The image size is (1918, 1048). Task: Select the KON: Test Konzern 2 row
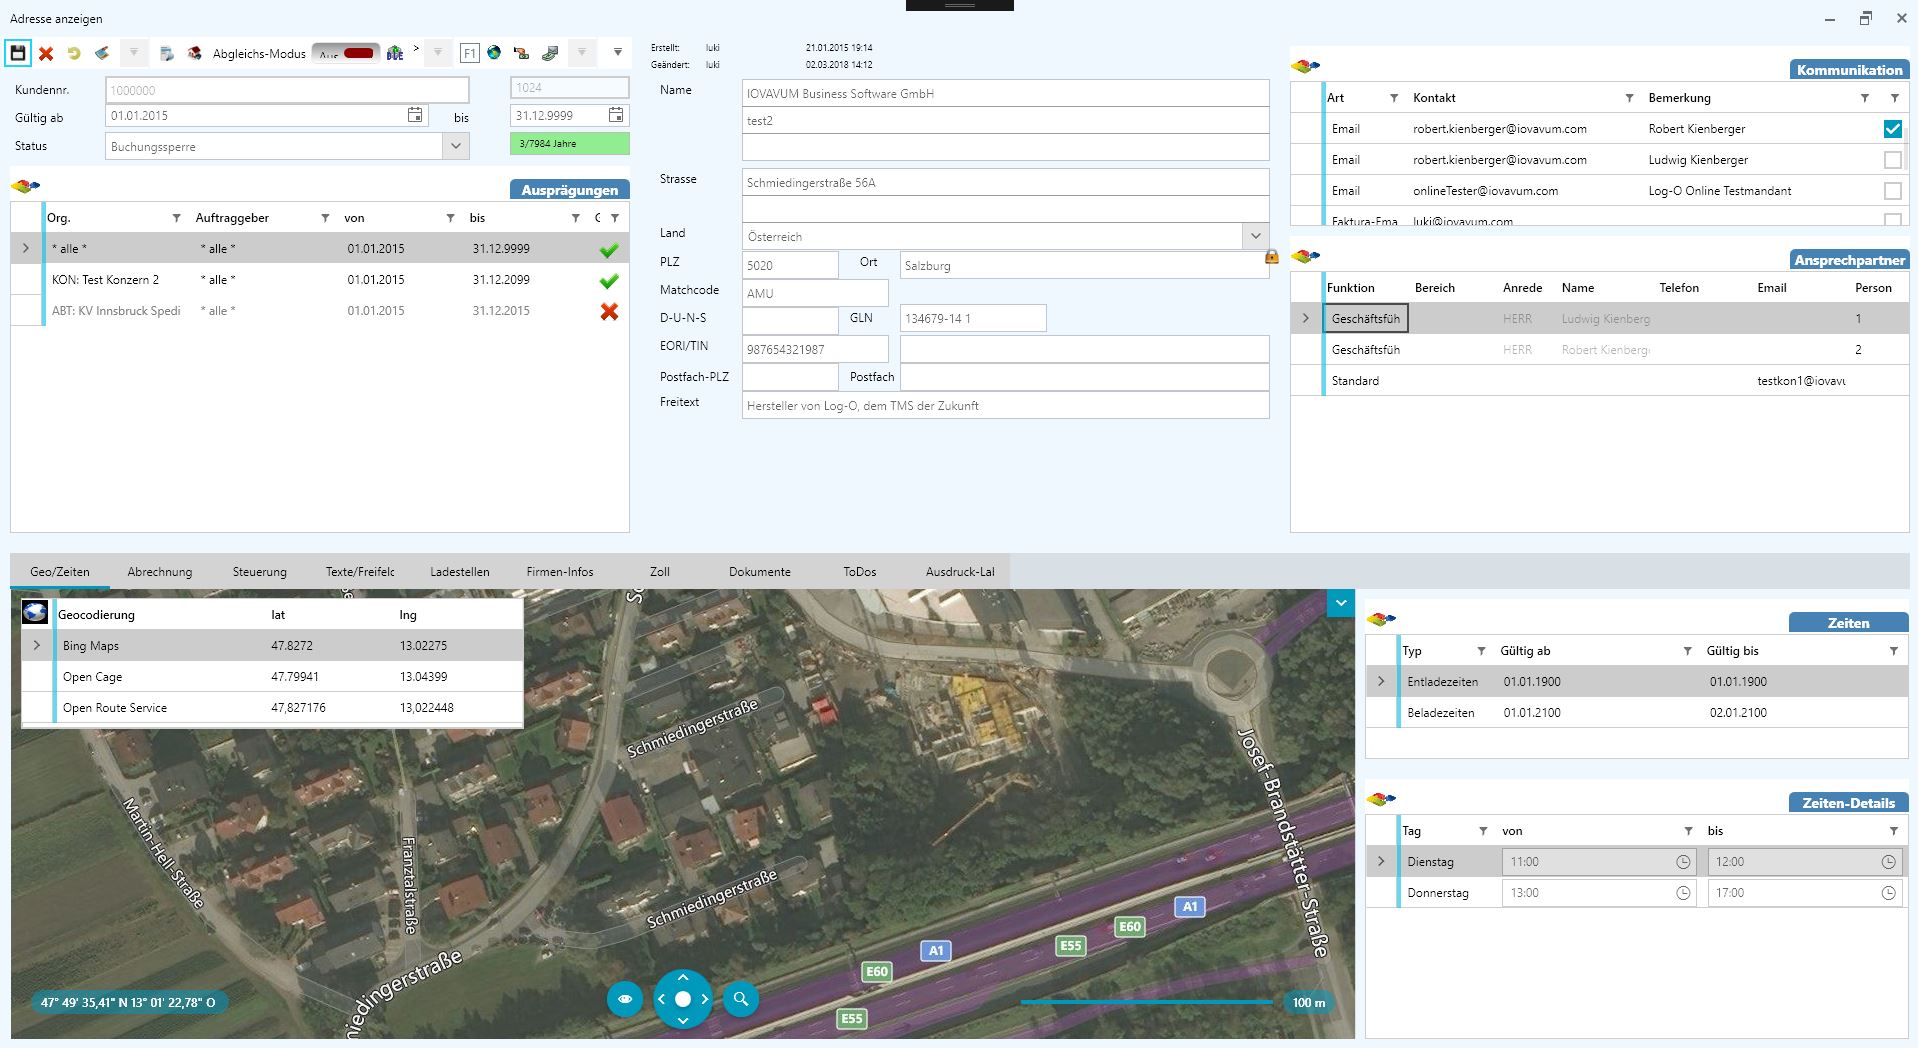[x=320, y=280]
